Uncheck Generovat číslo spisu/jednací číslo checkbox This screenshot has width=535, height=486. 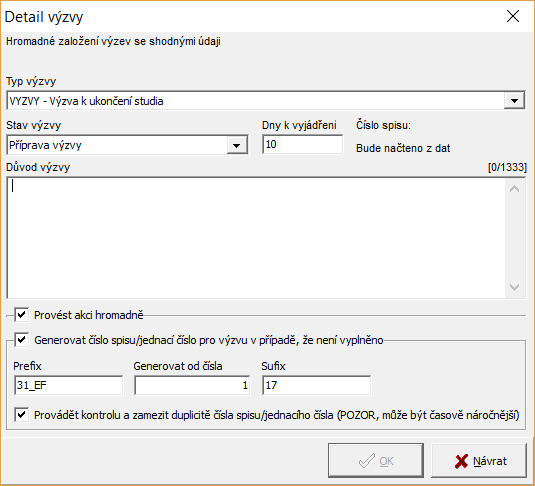point(21,340)
